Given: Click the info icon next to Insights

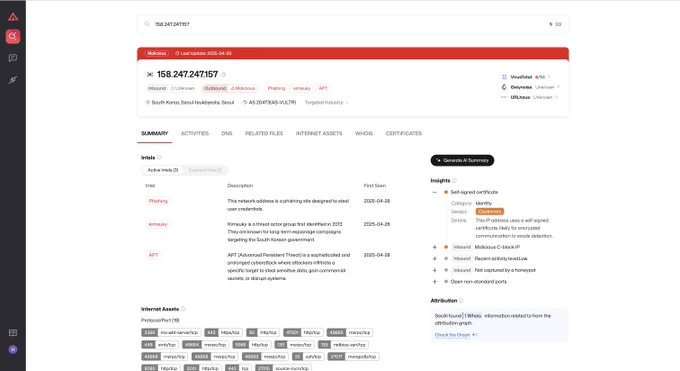Looking at the screenshot, I should pos(454,181).
